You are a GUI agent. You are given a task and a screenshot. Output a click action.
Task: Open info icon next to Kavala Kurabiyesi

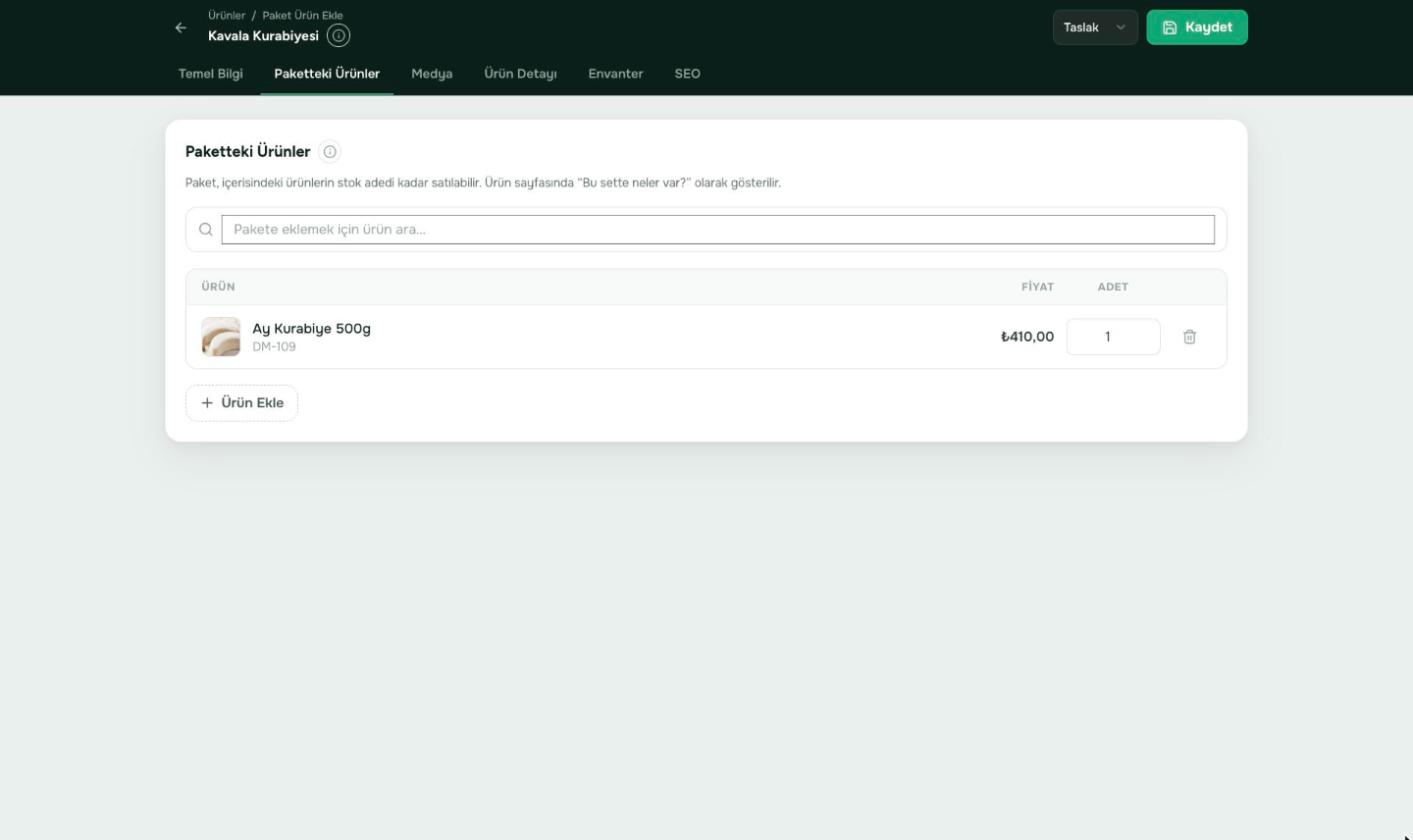coord(339,36)
